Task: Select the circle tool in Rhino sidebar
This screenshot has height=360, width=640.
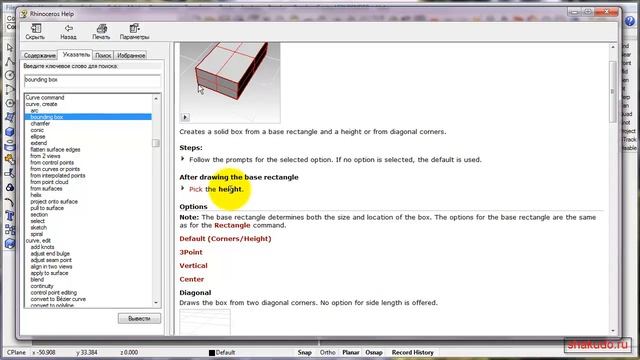Action: pos(10,76)
